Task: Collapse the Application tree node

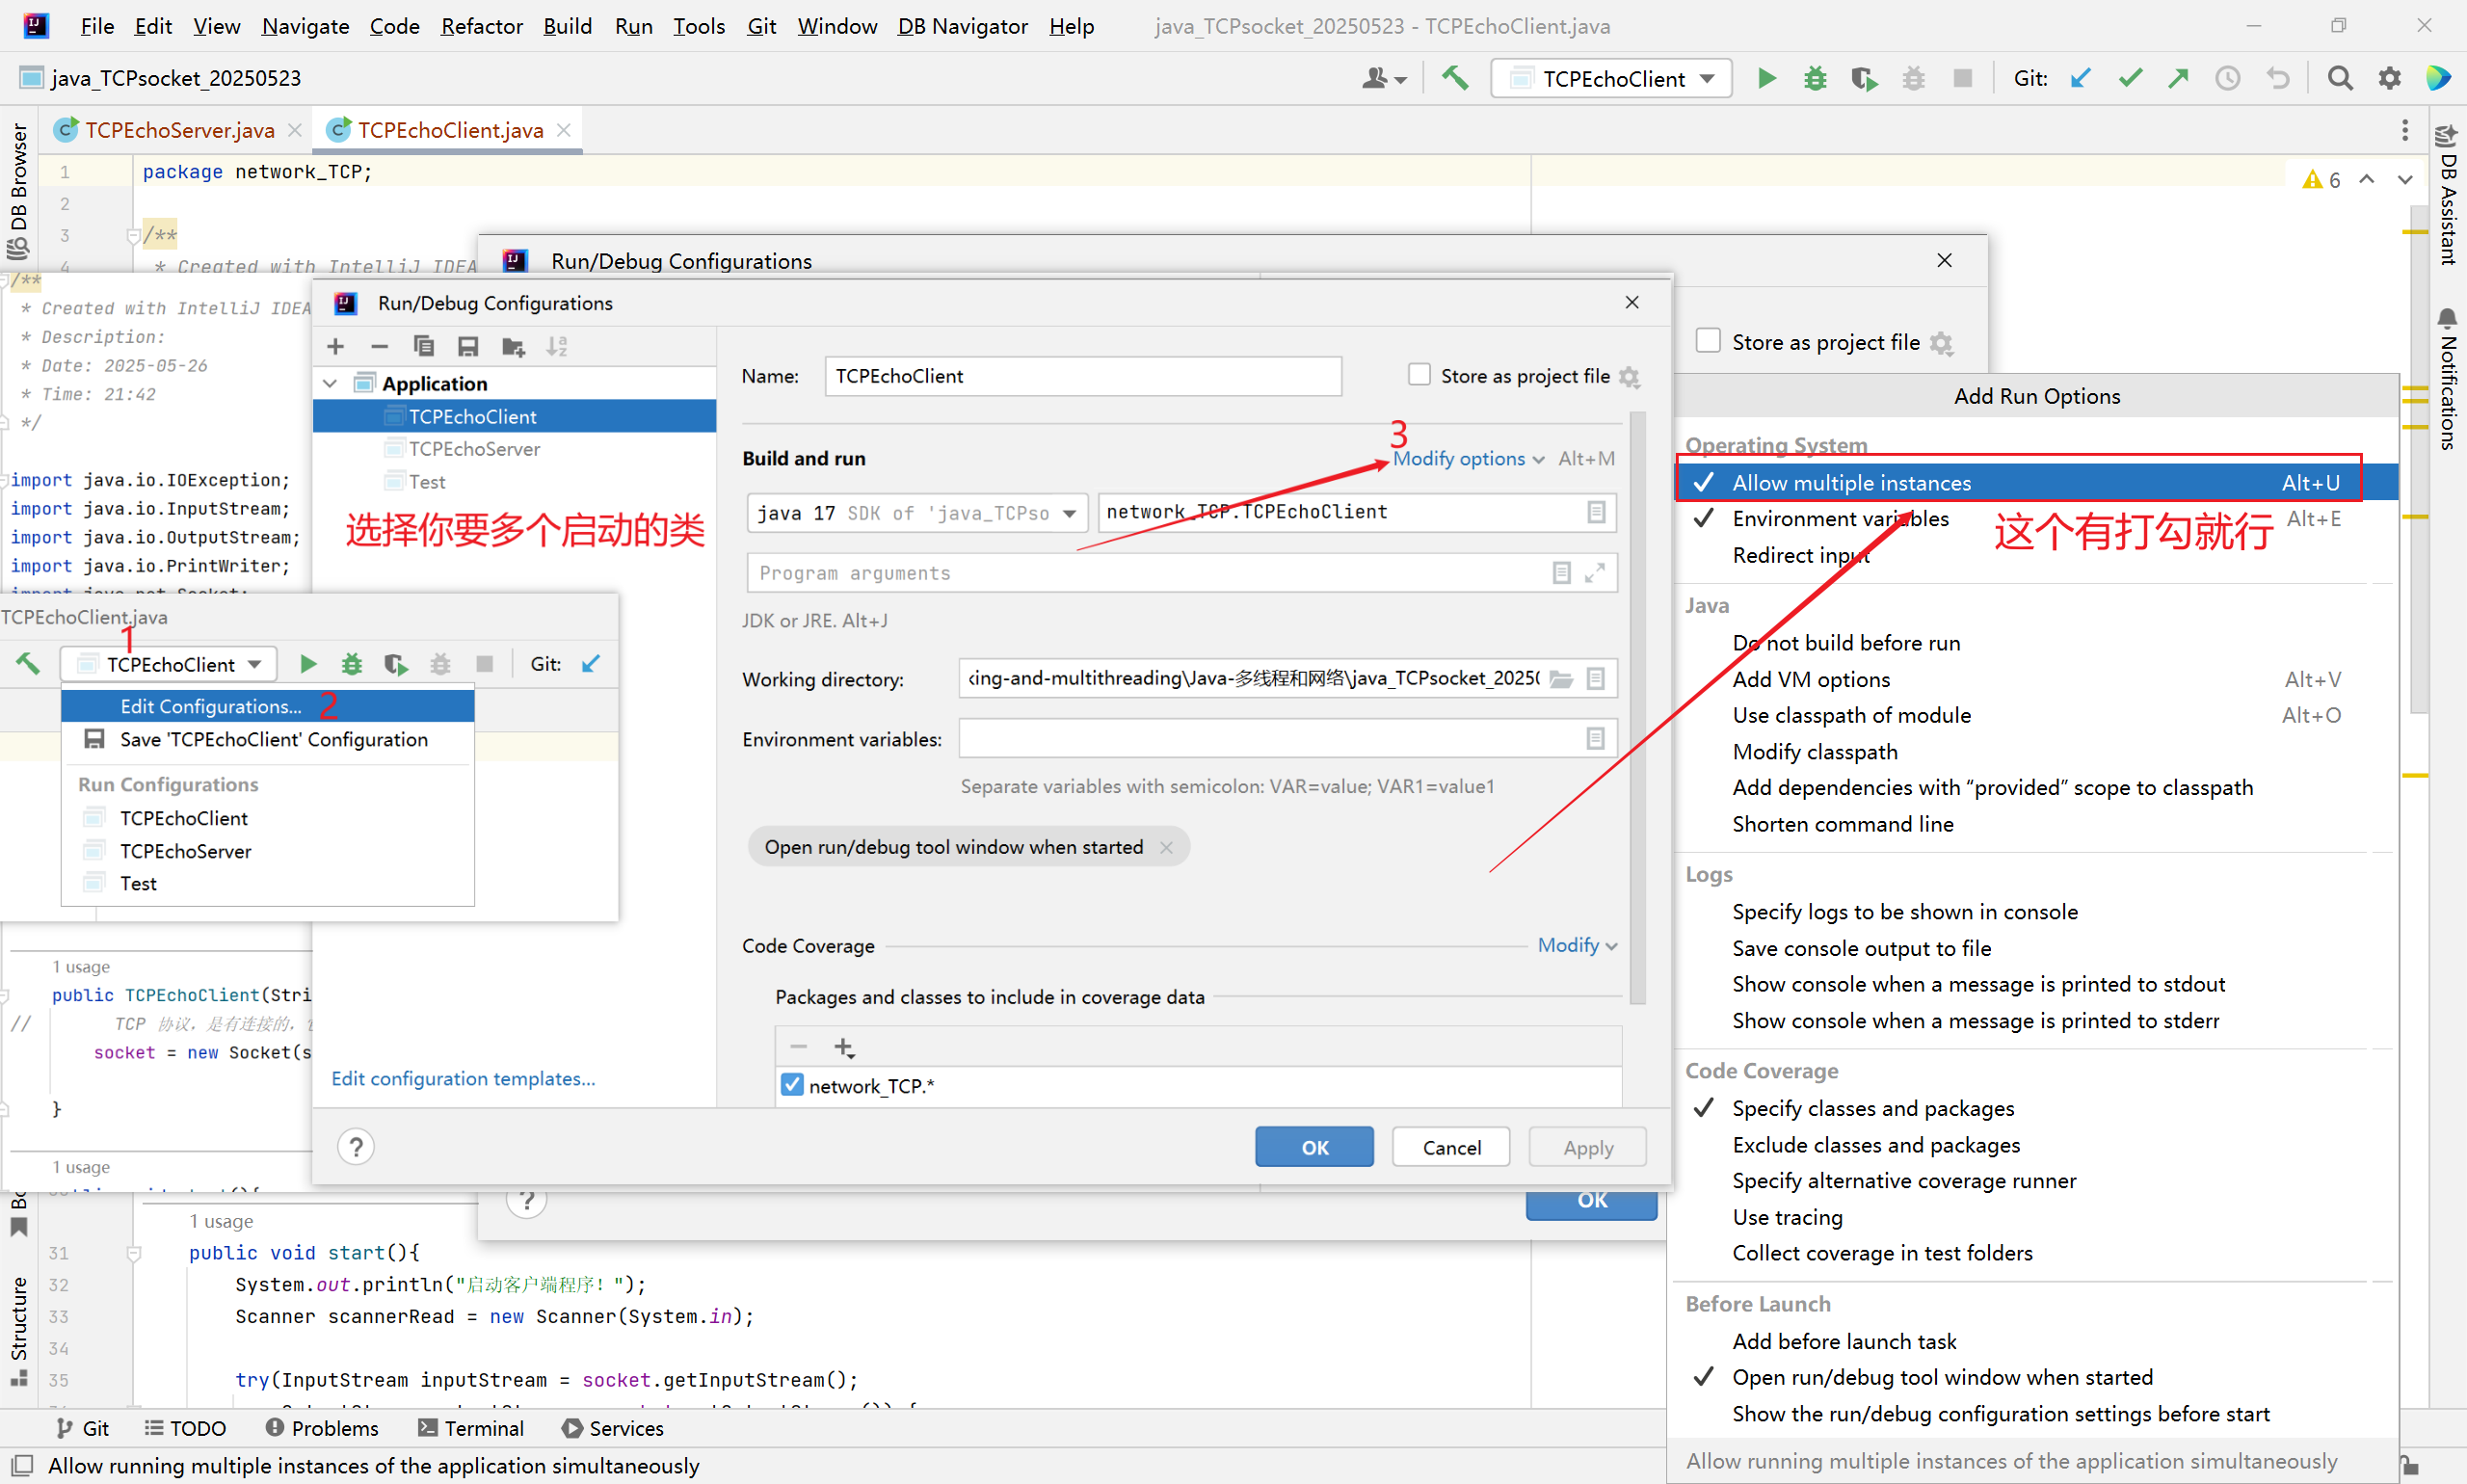Action: (x=331, y=384)
